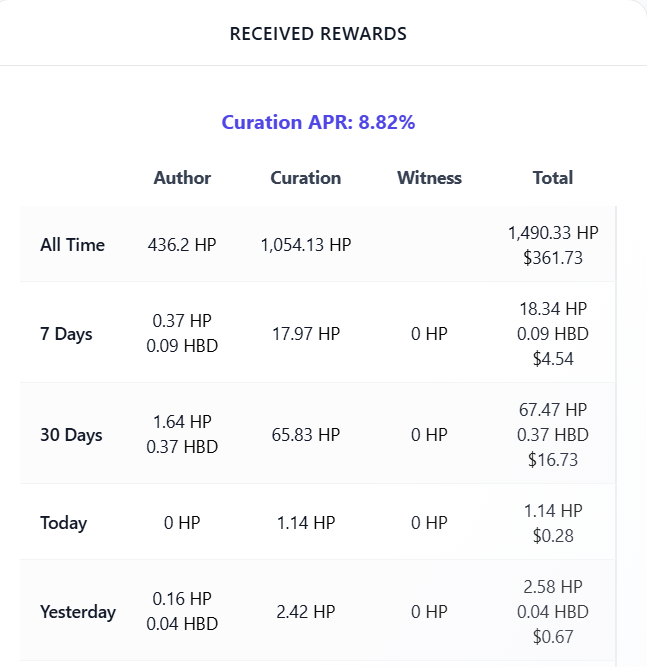
Task: Click the Today row label
Action: (x=63, y=523)
